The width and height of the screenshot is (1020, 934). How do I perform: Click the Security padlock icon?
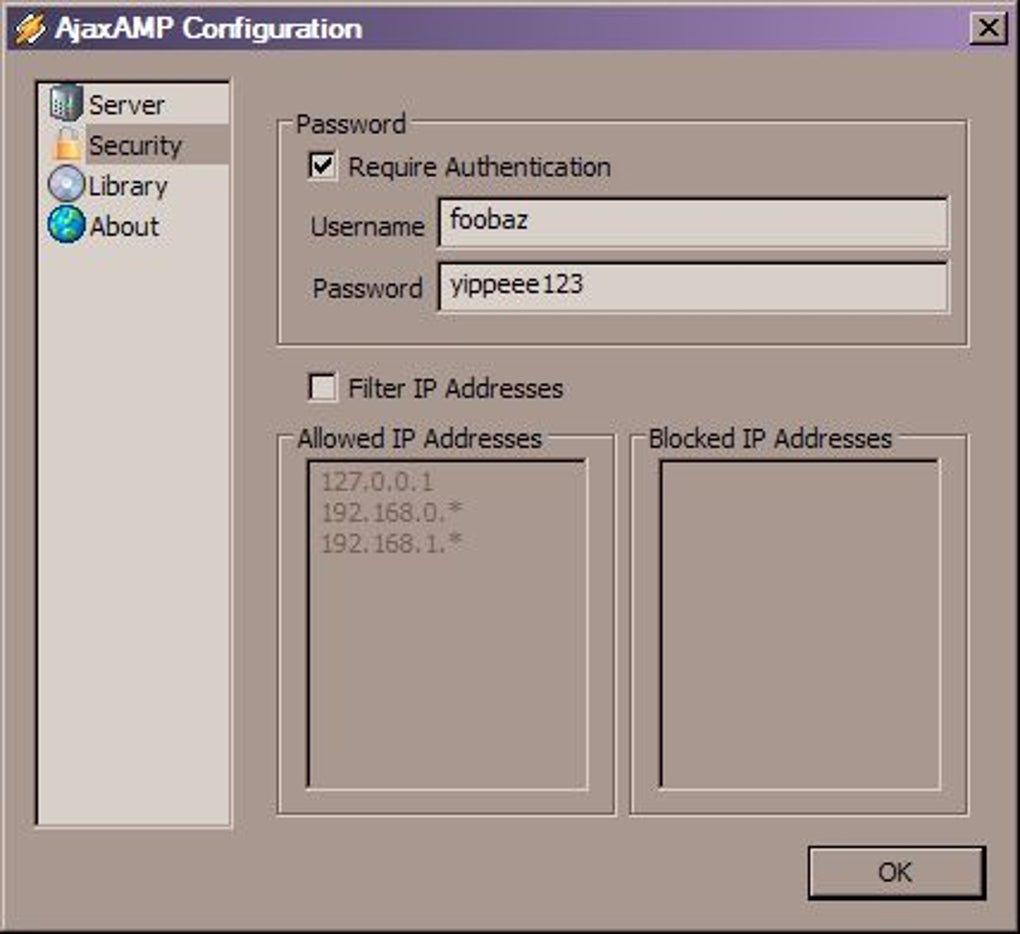tap(67, 144)
